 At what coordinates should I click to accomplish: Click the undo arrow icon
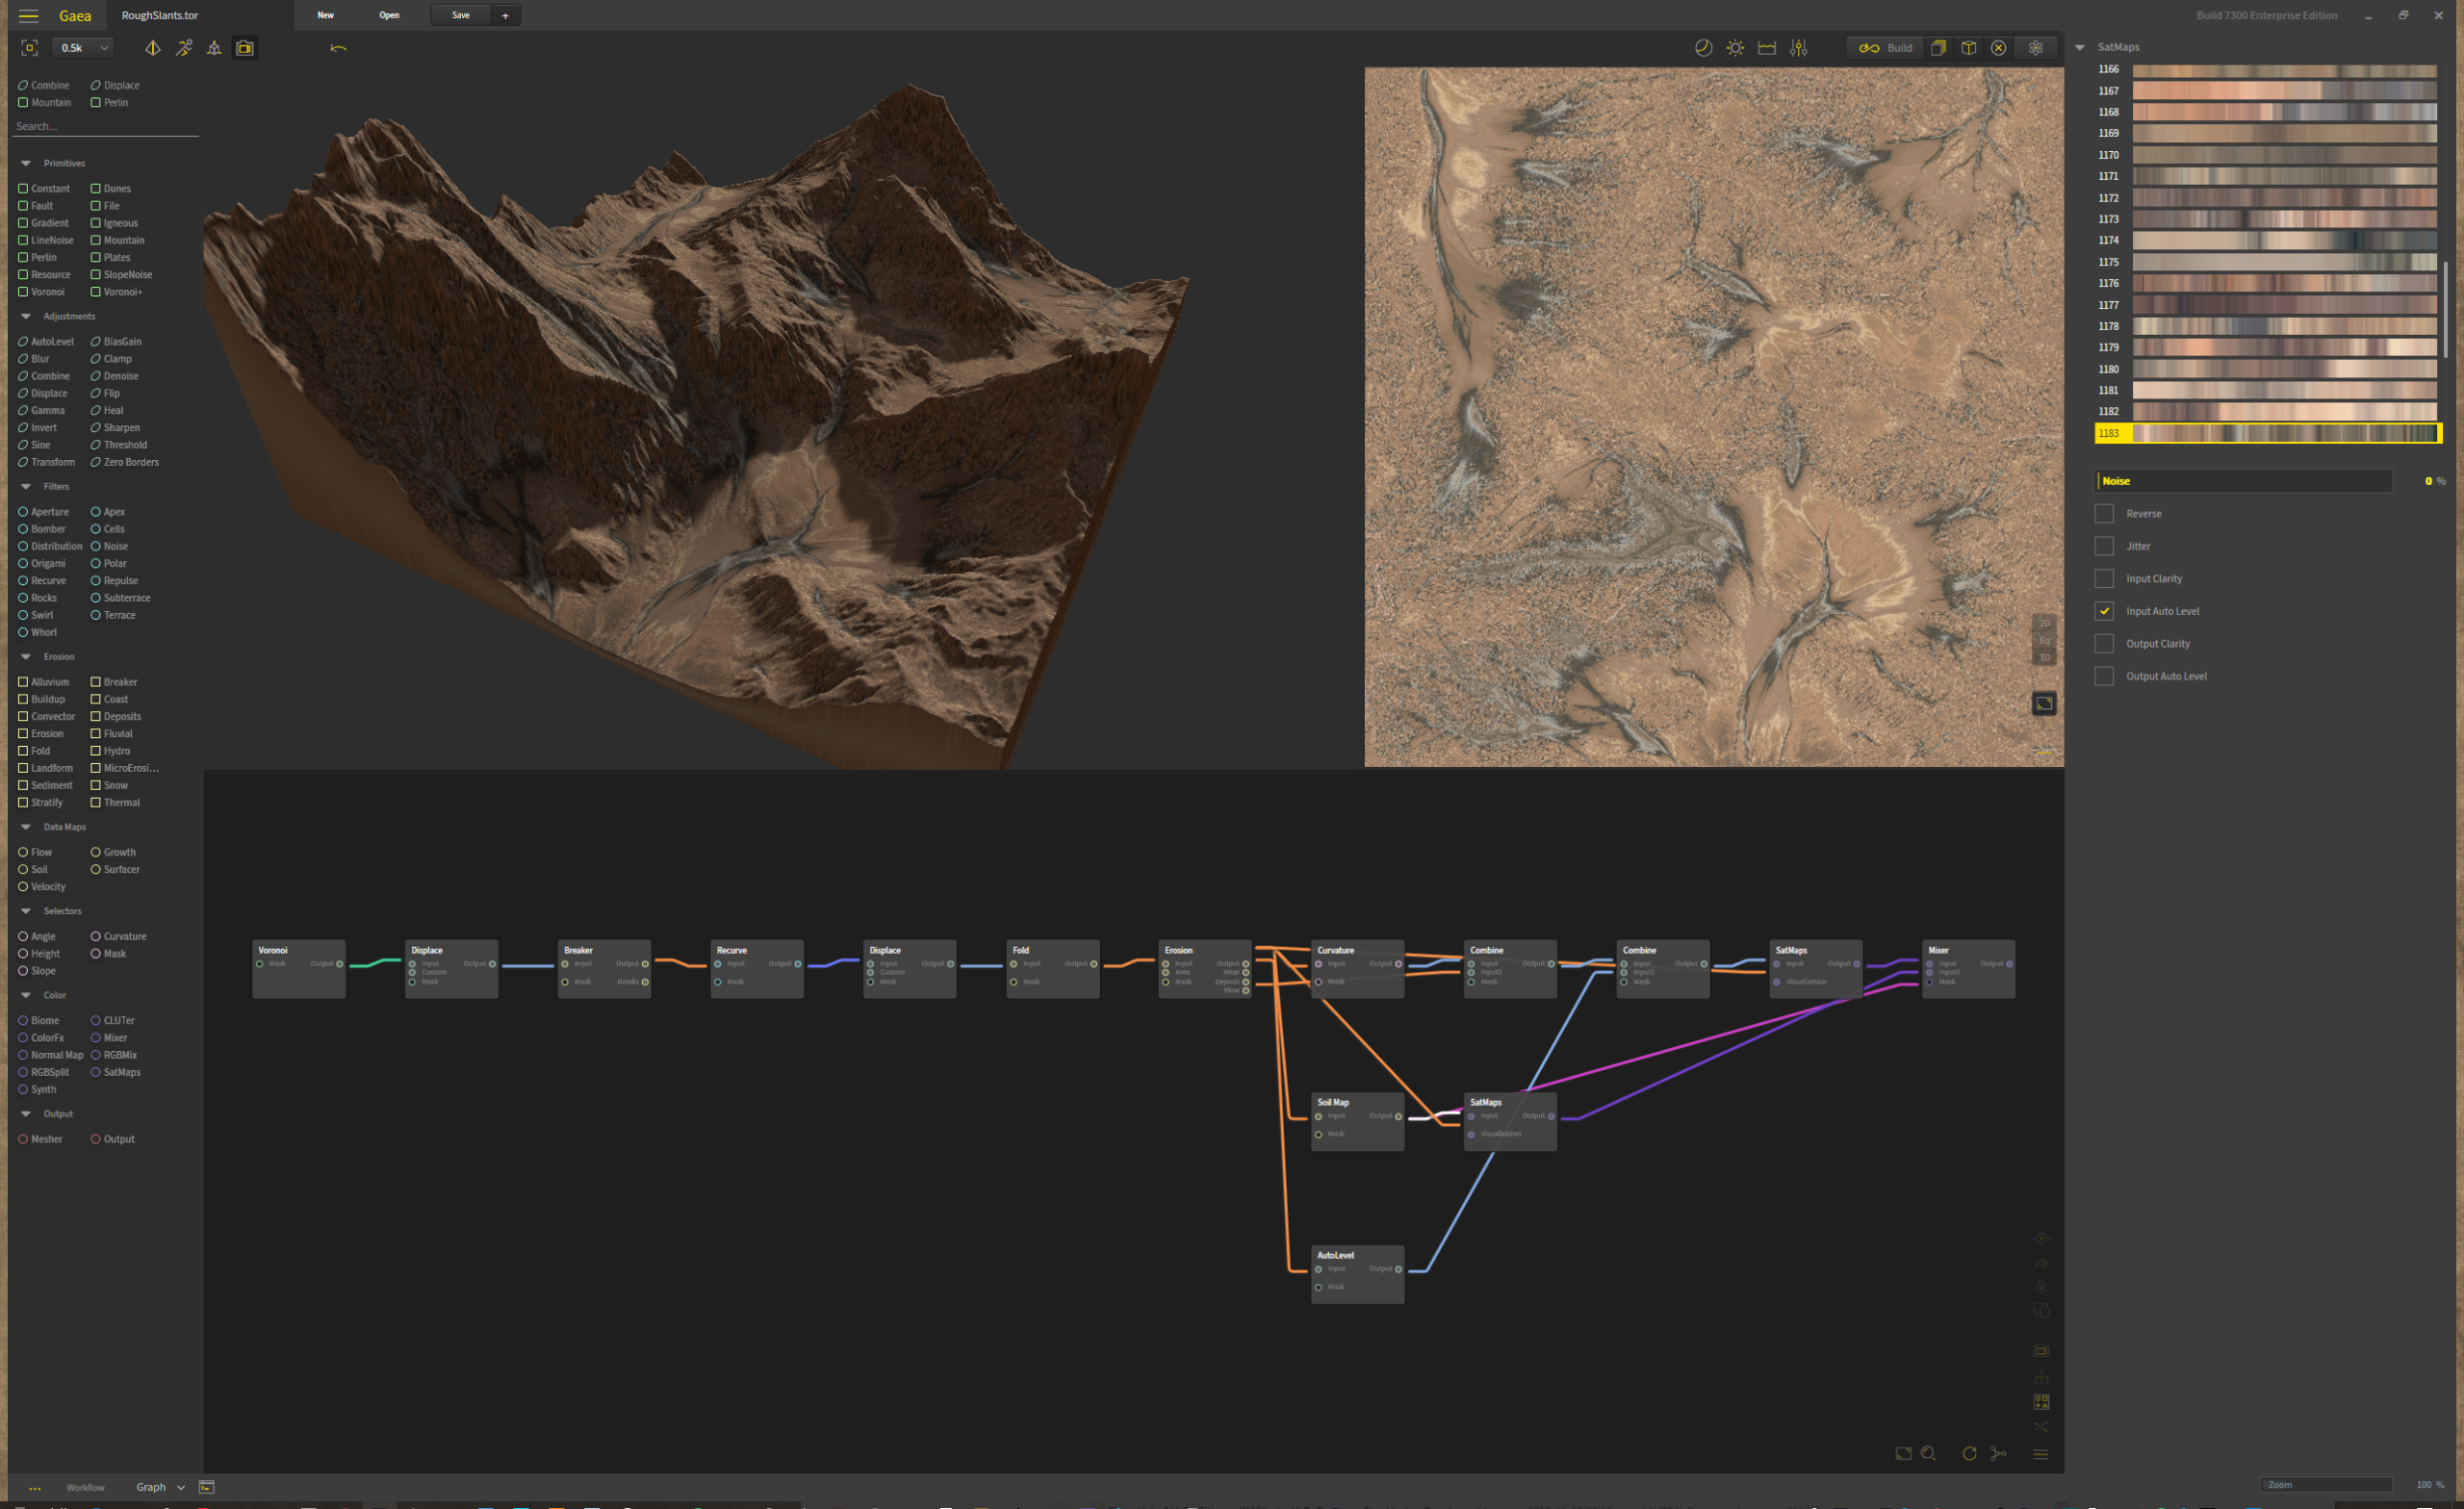[338, 48]
